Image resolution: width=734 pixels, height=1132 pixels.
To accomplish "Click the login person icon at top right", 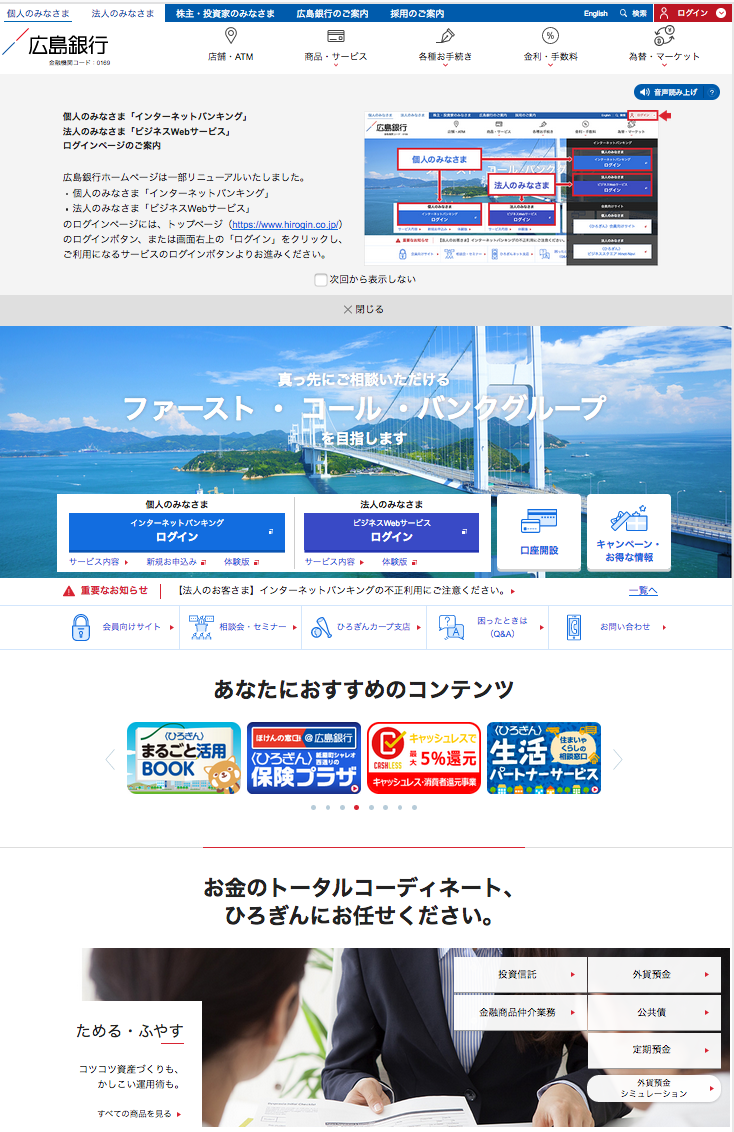I will coord(664,13).
